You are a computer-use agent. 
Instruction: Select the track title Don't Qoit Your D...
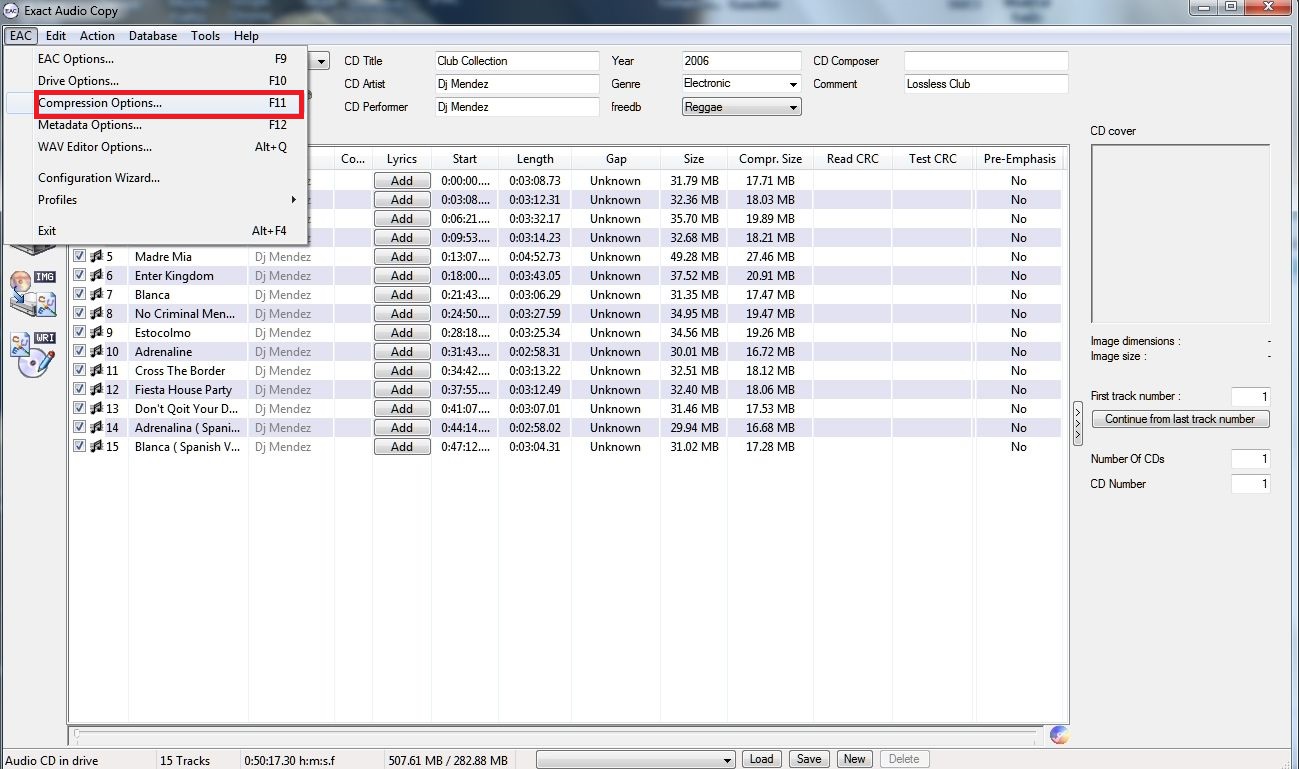tap(187, 409)
